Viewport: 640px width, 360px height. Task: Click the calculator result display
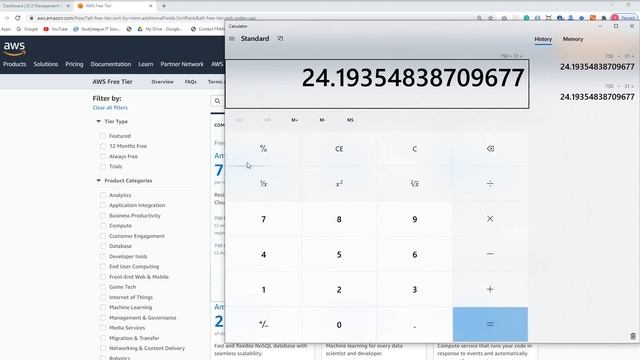tap(377, 84)
